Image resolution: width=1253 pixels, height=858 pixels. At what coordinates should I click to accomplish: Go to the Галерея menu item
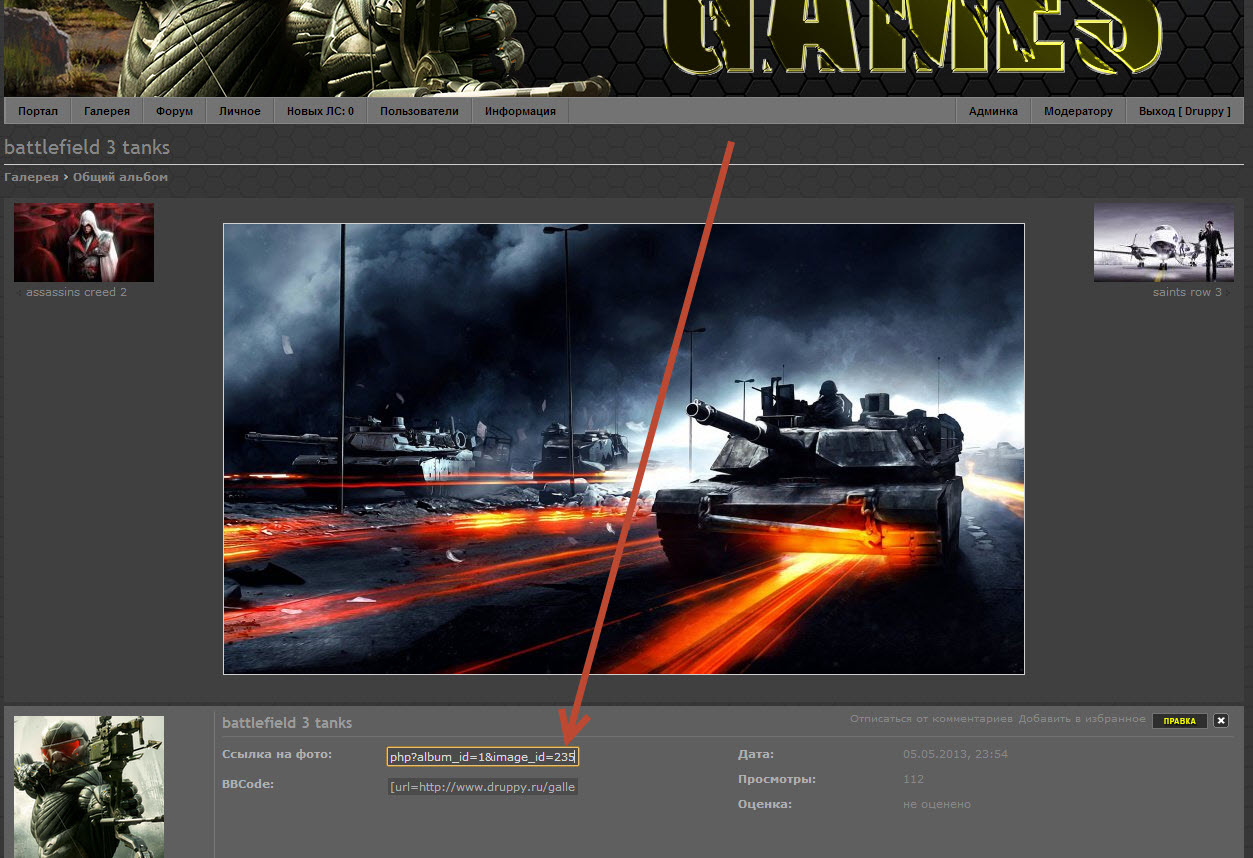[107, 111]
